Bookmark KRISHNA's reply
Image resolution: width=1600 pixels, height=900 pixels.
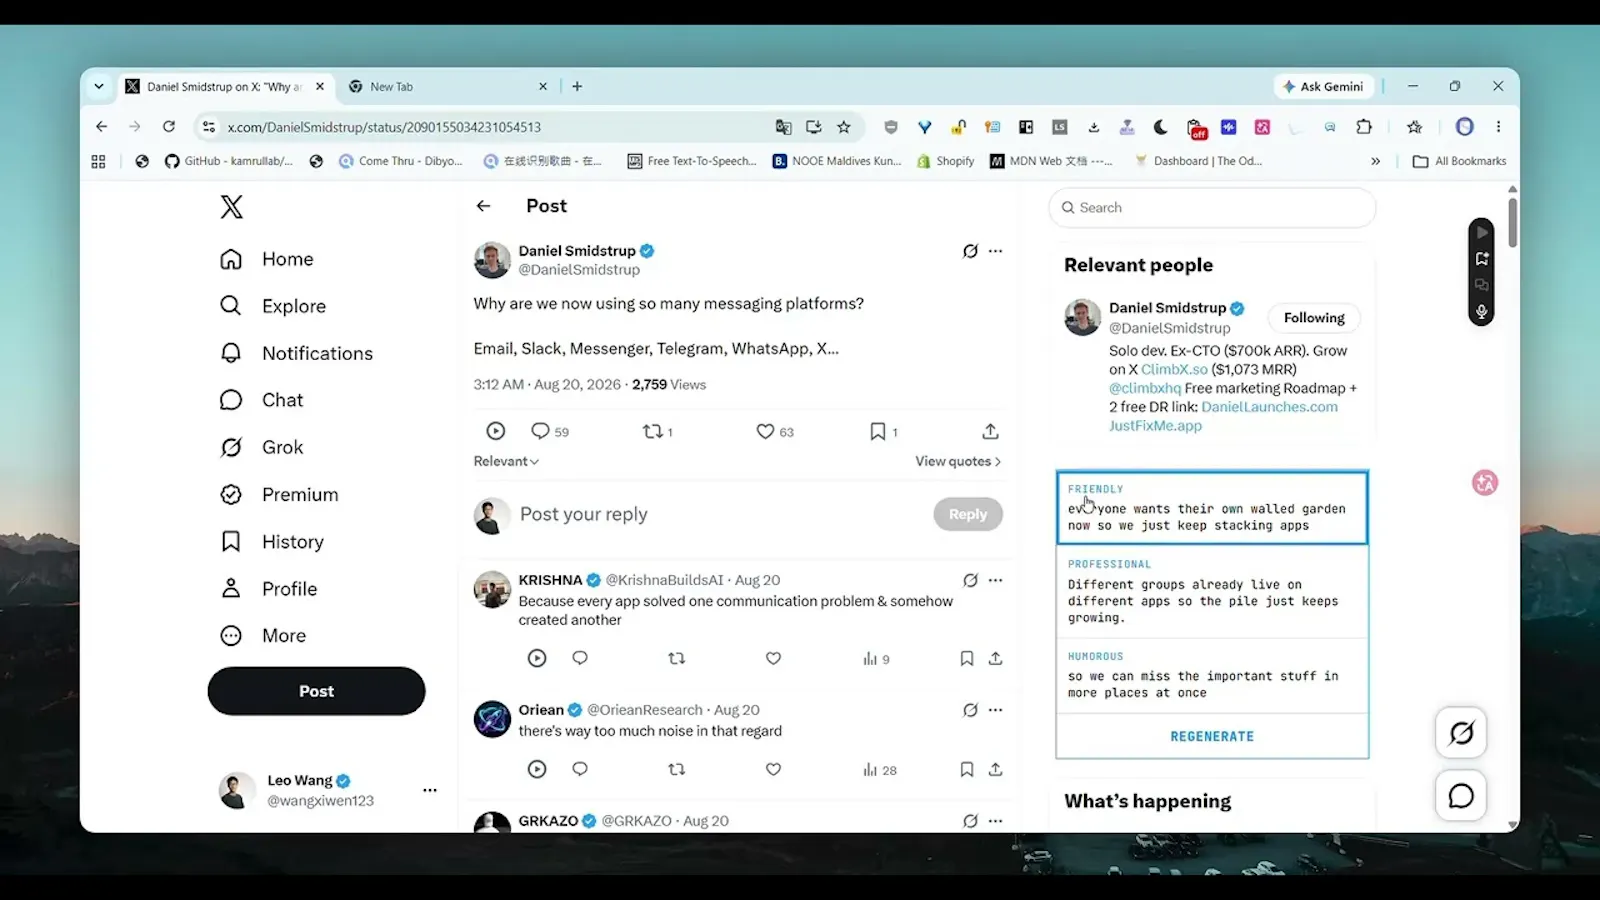(967, 658)
